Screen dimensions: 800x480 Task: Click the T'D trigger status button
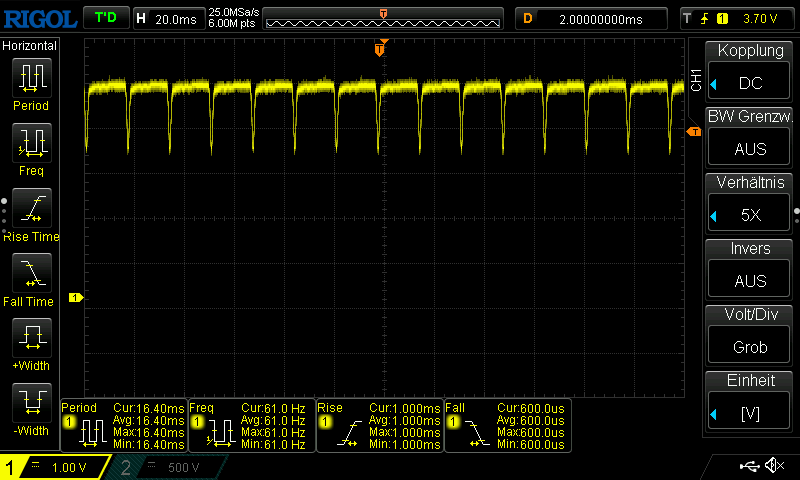pyautogui.click(x=105, y=18)
